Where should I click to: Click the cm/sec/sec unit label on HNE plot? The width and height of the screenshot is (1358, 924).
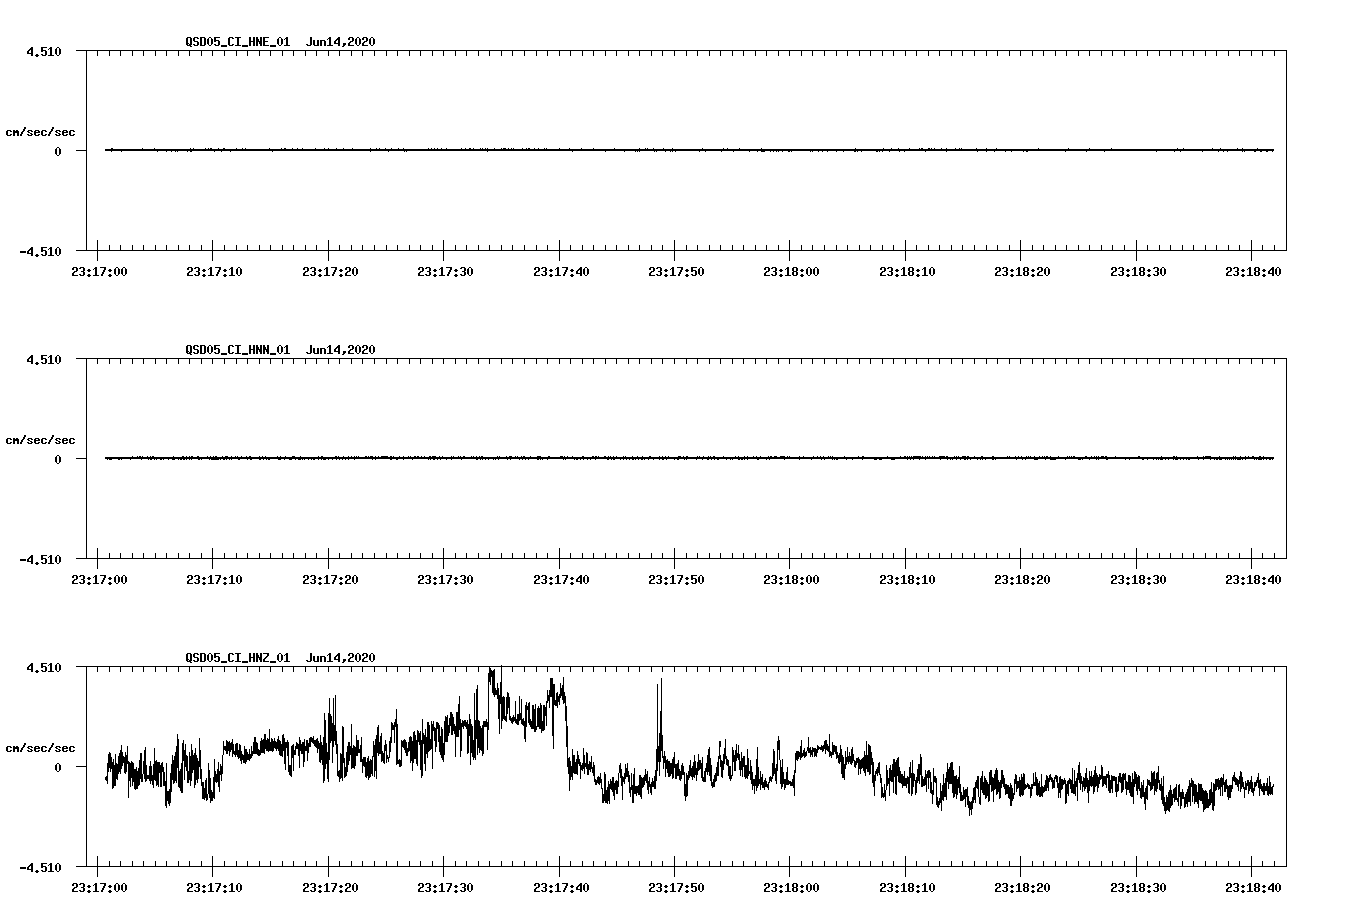point(40,132)
